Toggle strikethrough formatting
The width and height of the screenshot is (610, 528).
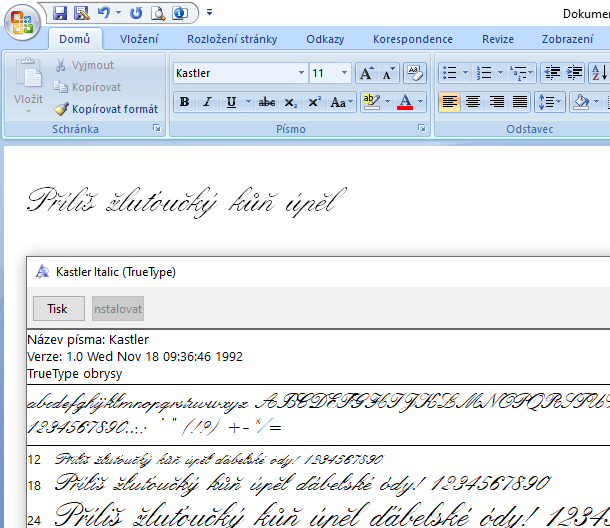click(266, 102)
